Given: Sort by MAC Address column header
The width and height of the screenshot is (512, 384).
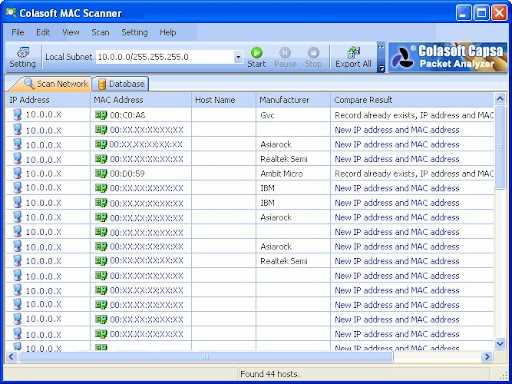Looking at the screenshot, I should click(x=141, y=100).
